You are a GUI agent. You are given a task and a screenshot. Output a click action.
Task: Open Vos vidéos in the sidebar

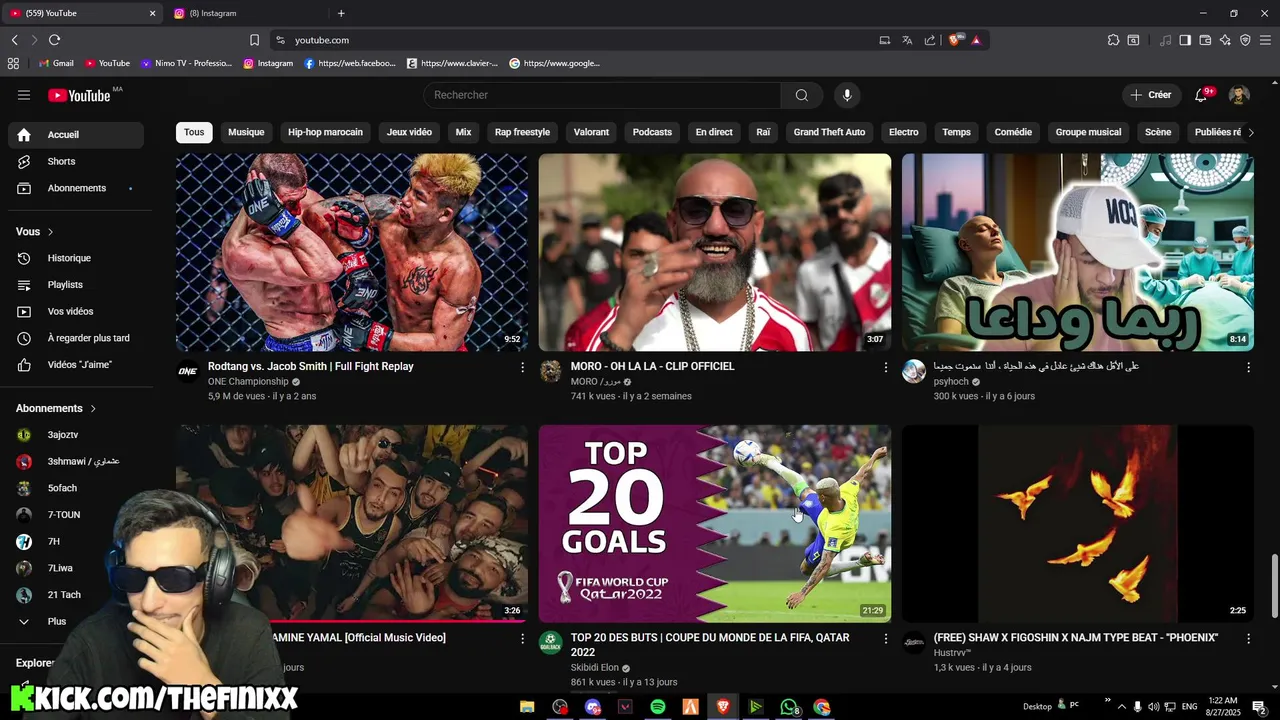[76, 311]
